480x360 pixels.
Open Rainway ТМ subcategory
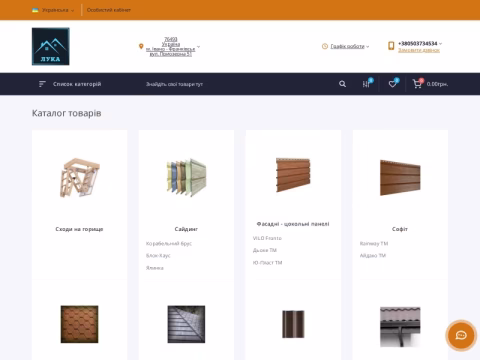[374, 244]
